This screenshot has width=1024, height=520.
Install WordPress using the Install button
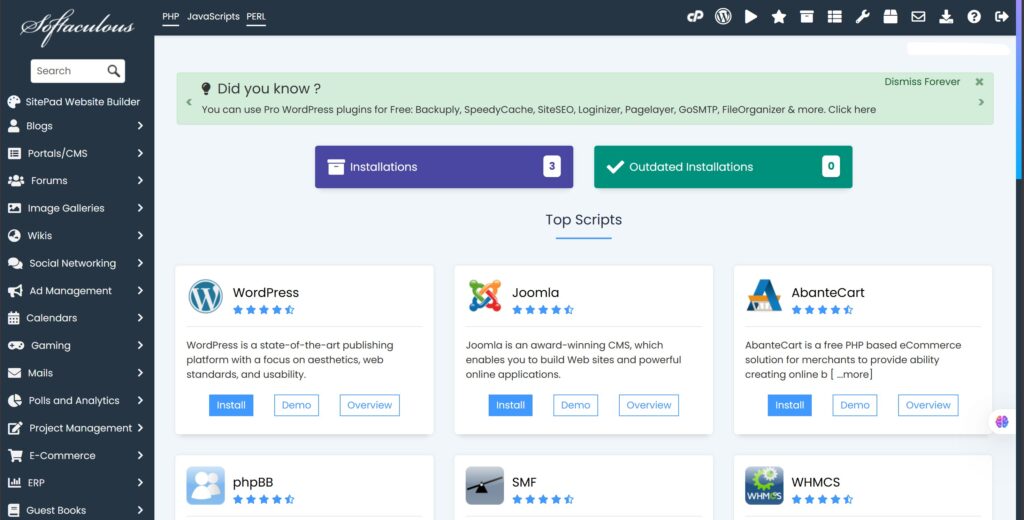pyautogui.click(x=231, y=405)
